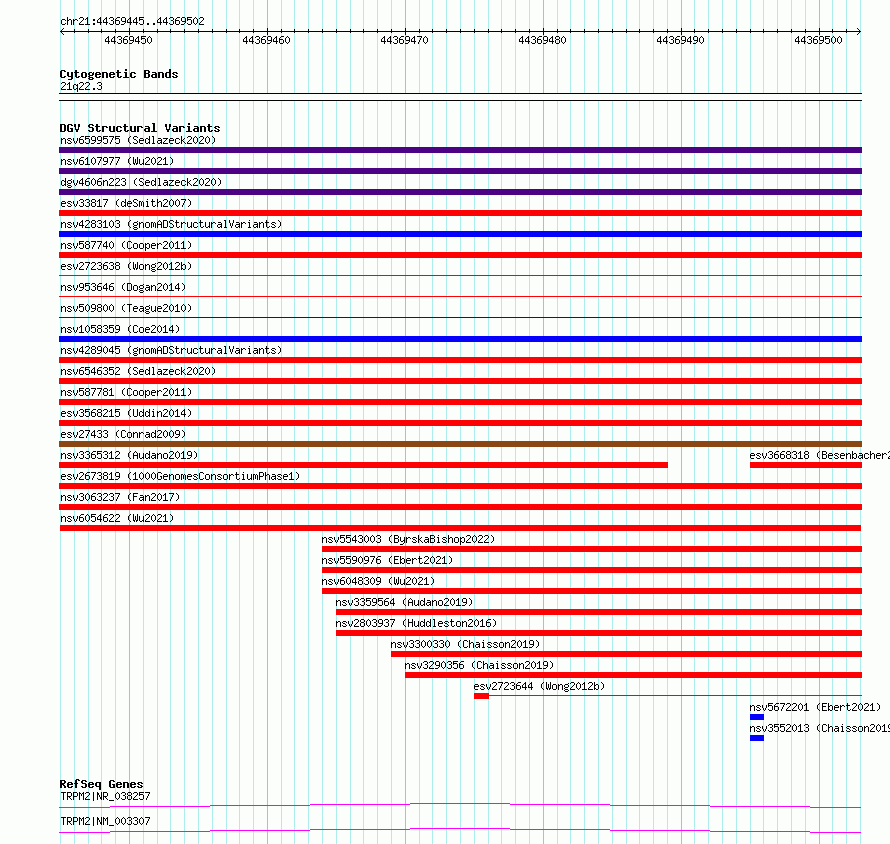Open nsv4283103 (gnomADStructuralVariants) label
Image resolution: width=890 pixels, height=844 pixels.
pos(171,224)
